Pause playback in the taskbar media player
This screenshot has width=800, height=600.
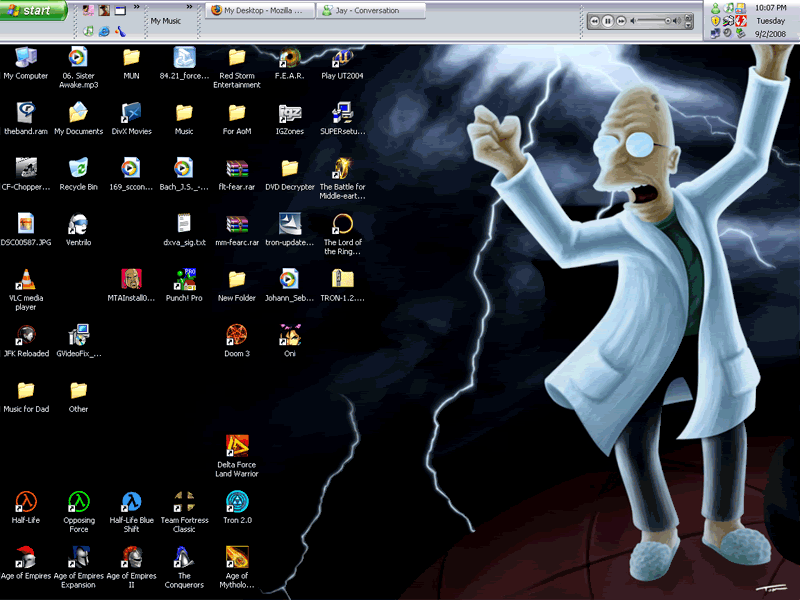pyautogui.click(x=607, y=21)
